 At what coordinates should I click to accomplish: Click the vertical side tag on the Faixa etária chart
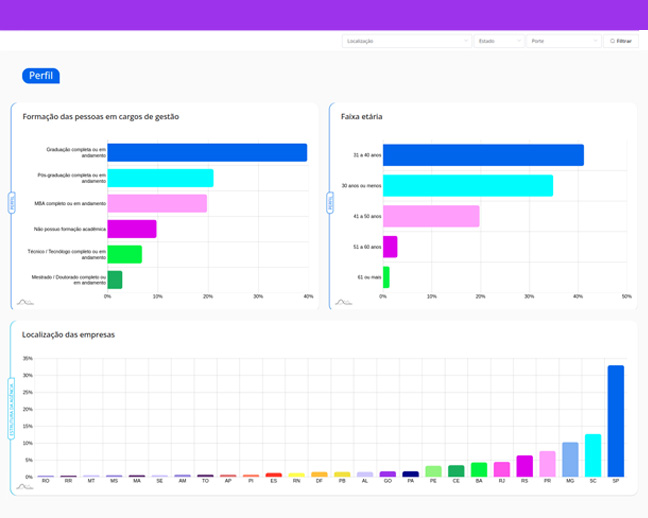coord(330,202)
